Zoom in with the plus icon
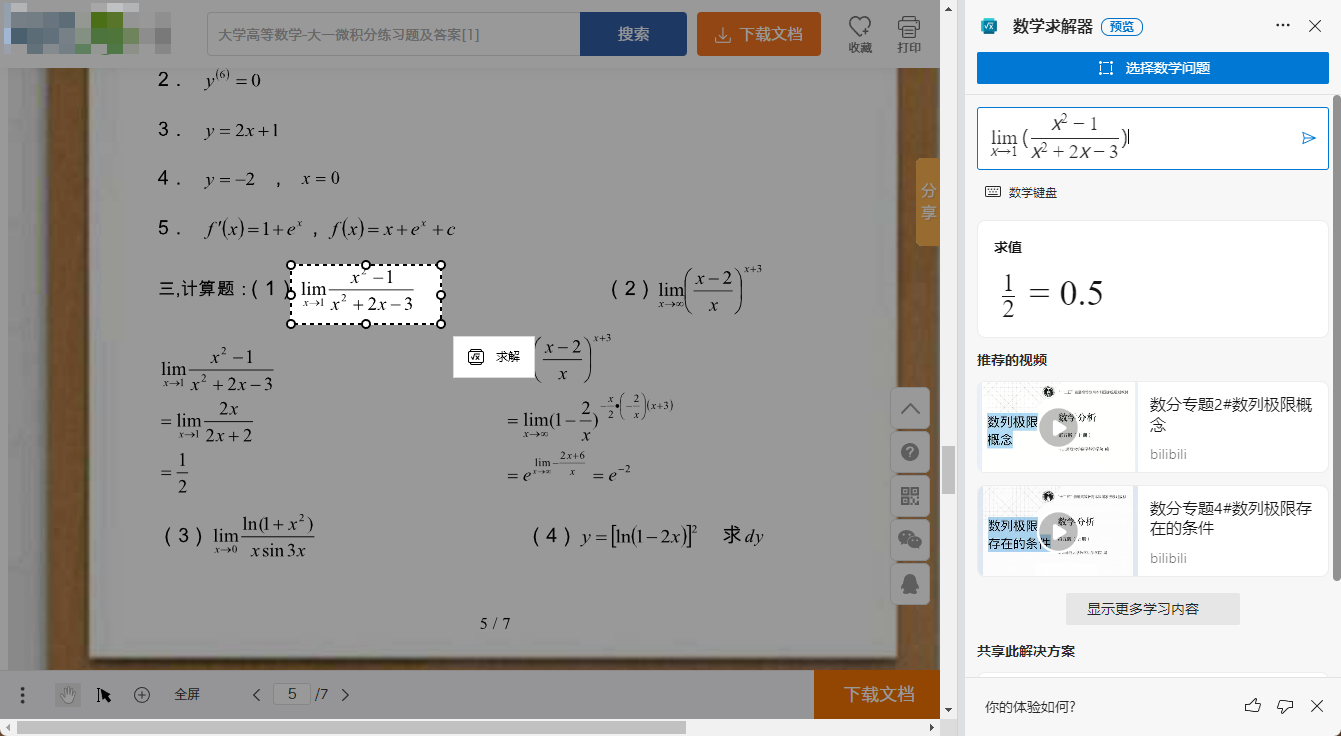The height and width of the screenshot is (736, 1341). (x=141, y=694)
